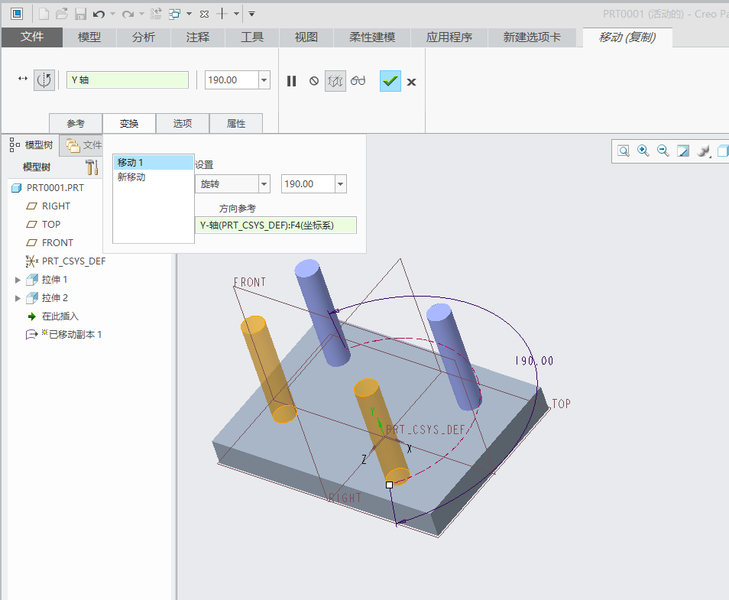Open the panel 190.00 angle dropdown
The height and width of the screenshot is (600, 729).
[340, 184]
